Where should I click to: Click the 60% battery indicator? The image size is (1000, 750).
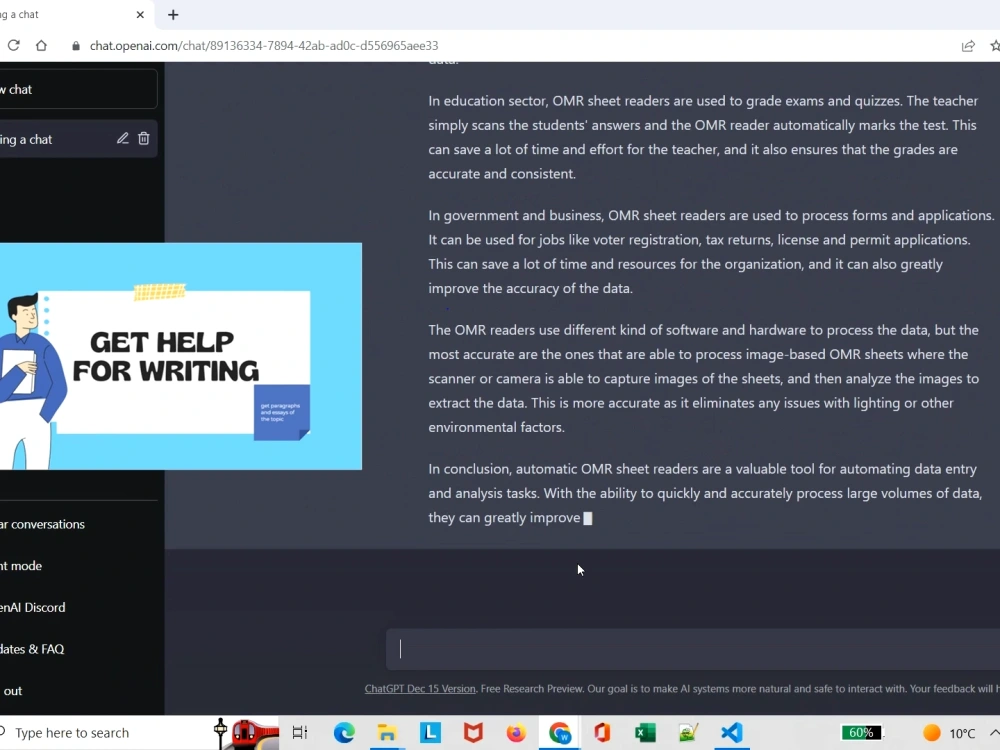coord(862,733)
